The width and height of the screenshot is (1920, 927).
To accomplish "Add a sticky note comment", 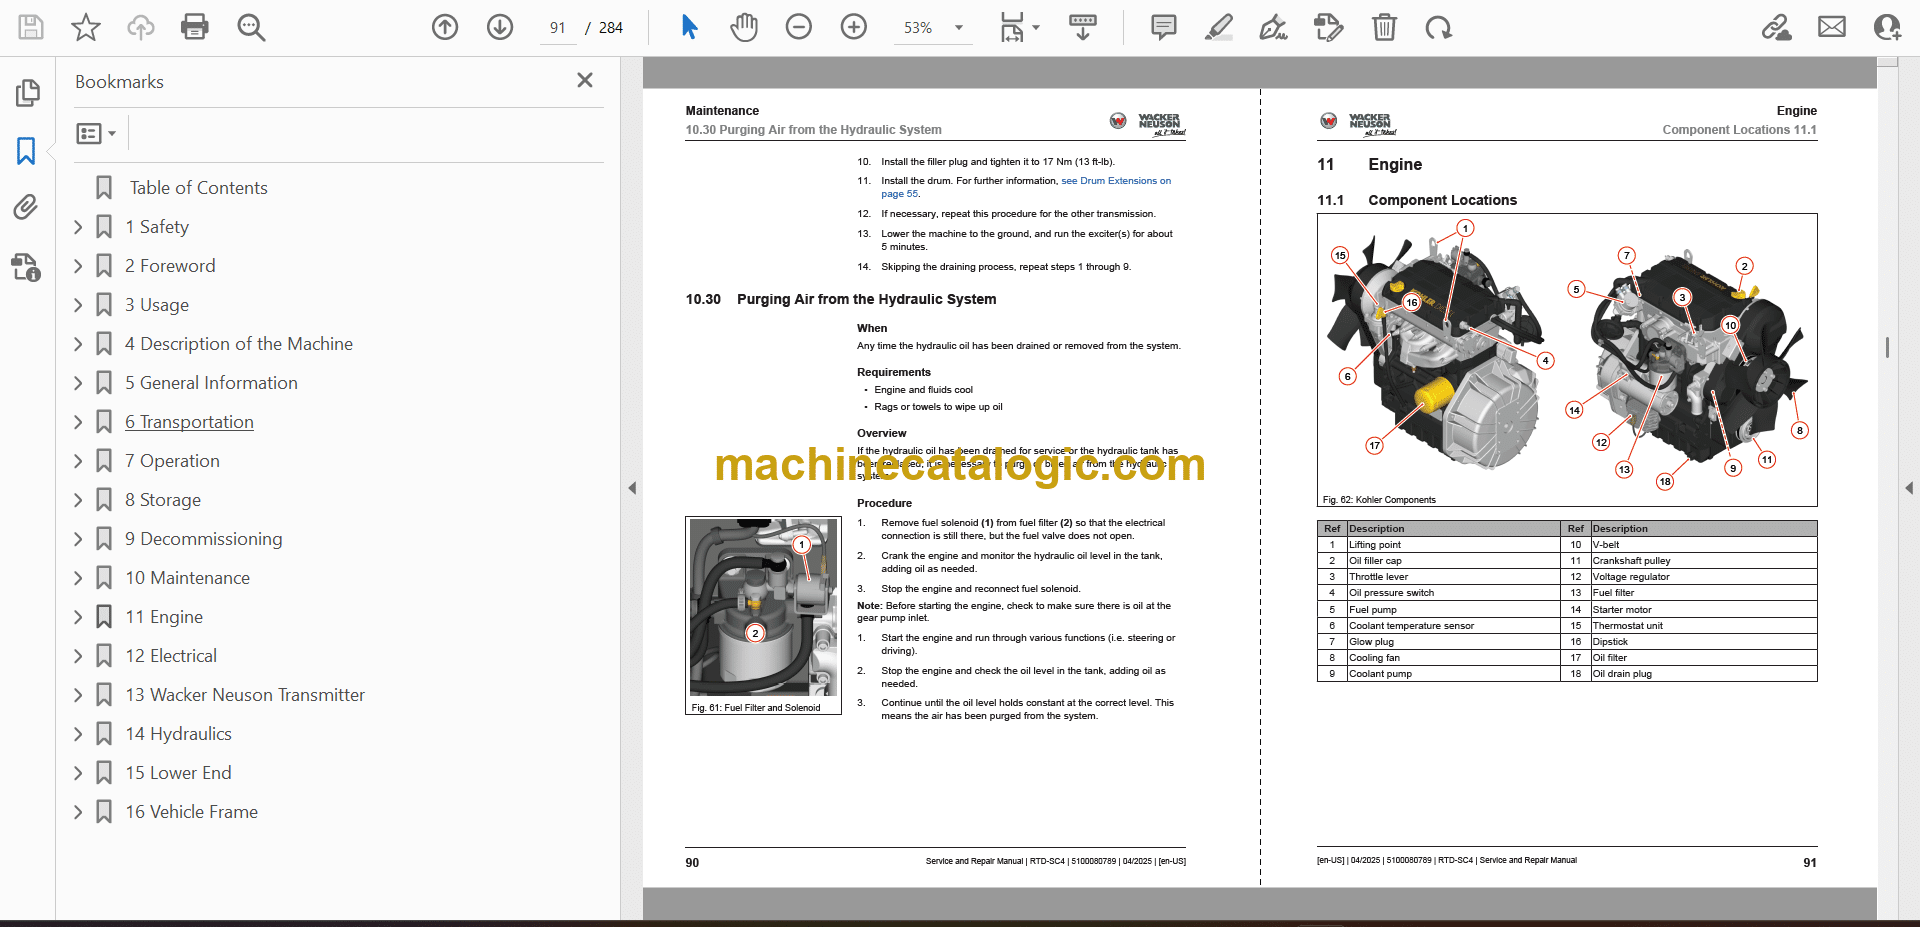I will (x=1163, y=27).
